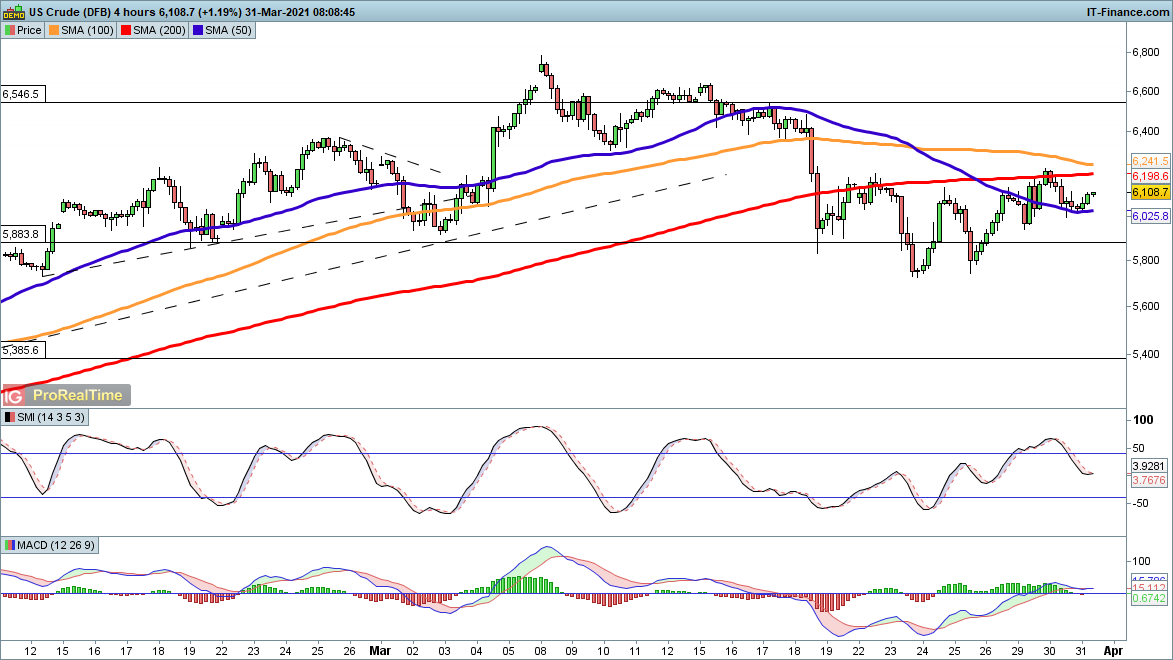This screenshot has width=1173, height=660.
Task: Click the IT-Finance.com link
Action: (x=1127, y=12)
